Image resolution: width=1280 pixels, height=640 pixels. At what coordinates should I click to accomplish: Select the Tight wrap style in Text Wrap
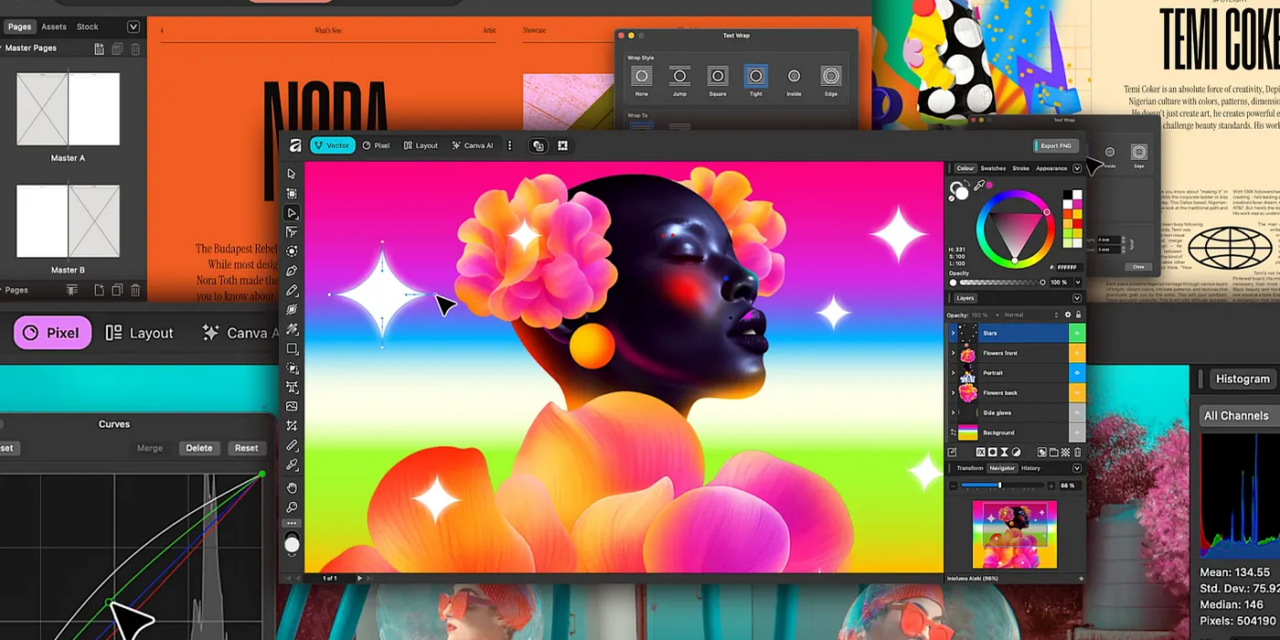[755, 76]
